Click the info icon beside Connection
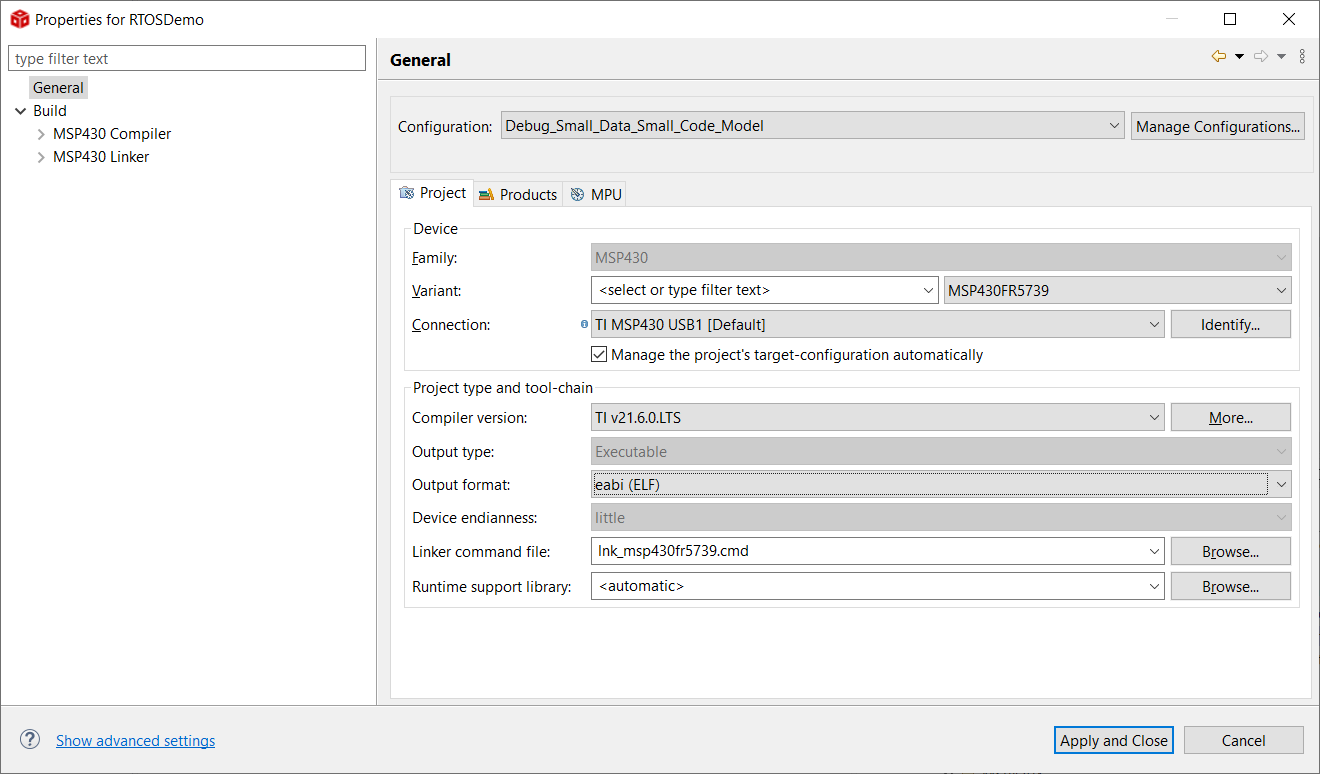The height and width of the screenshot is (774, 1320). click(x=584, y=324)
